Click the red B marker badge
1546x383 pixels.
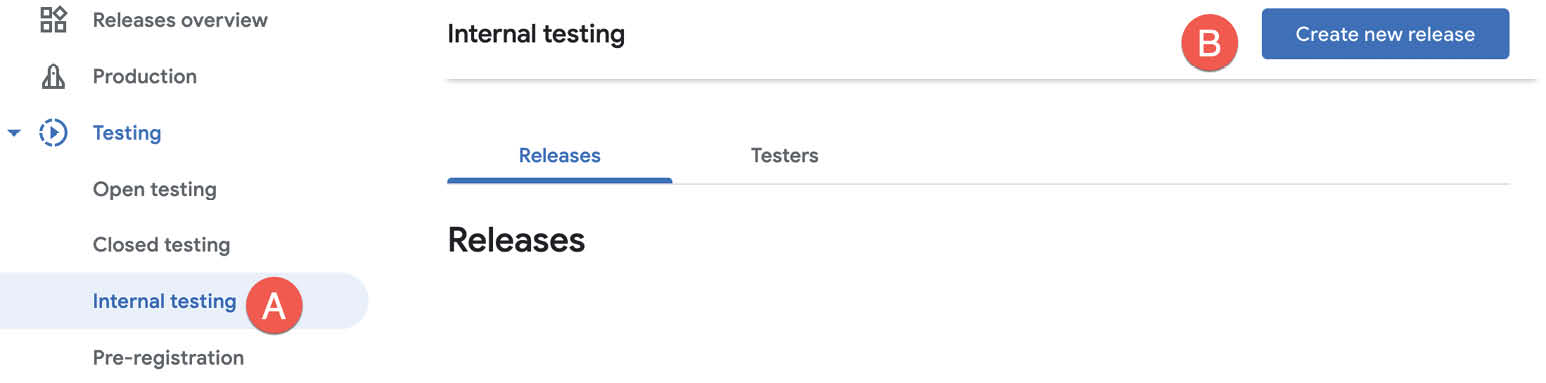coord(1210,44)
